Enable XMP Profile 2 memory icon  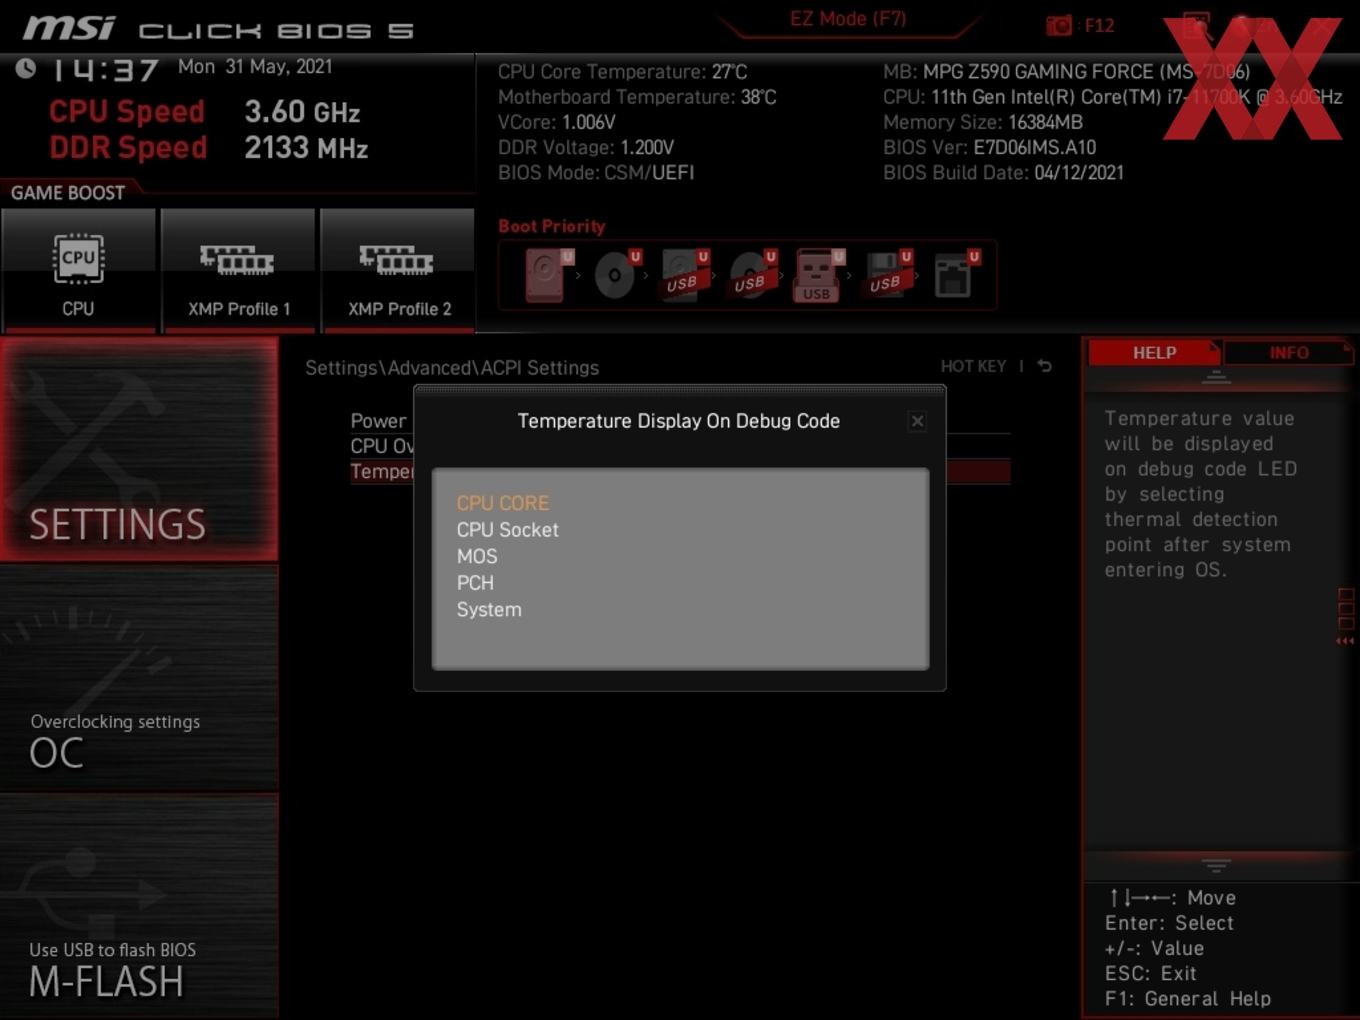click(x=398, y=270)
